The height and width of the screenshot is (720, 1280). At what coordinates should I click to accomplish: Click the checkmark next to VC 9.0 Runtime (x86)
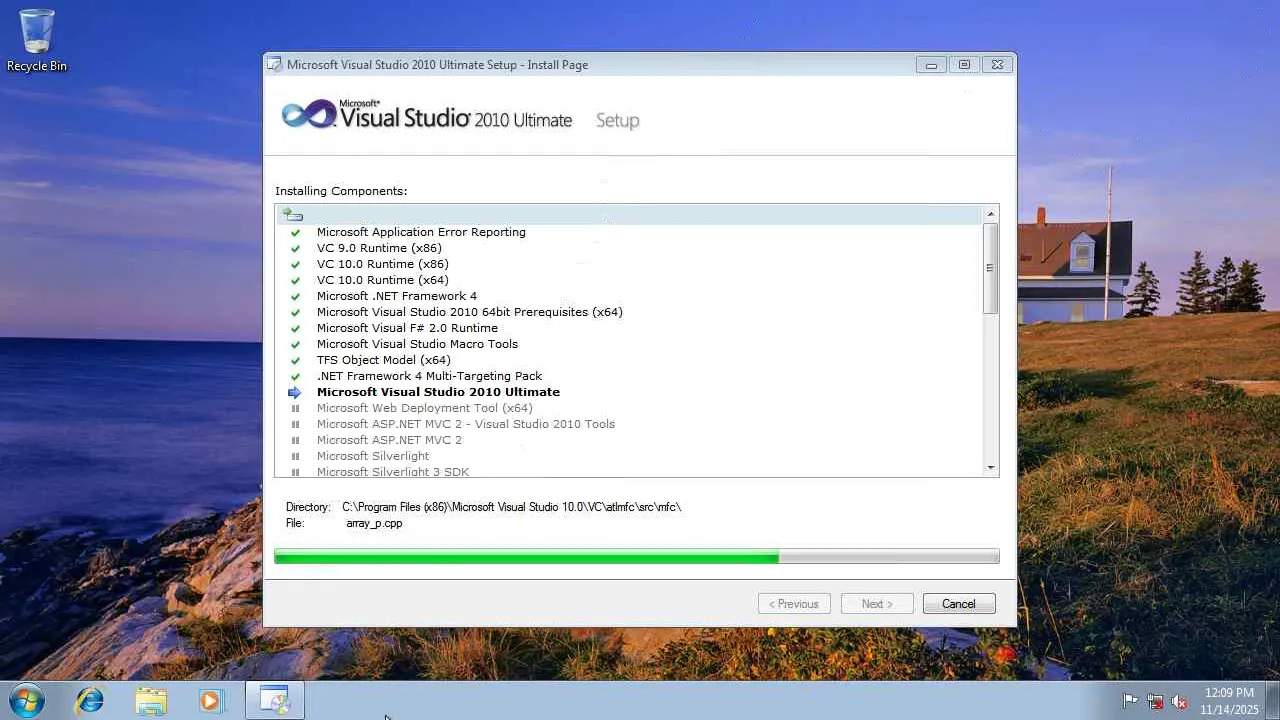pos(295,248)
